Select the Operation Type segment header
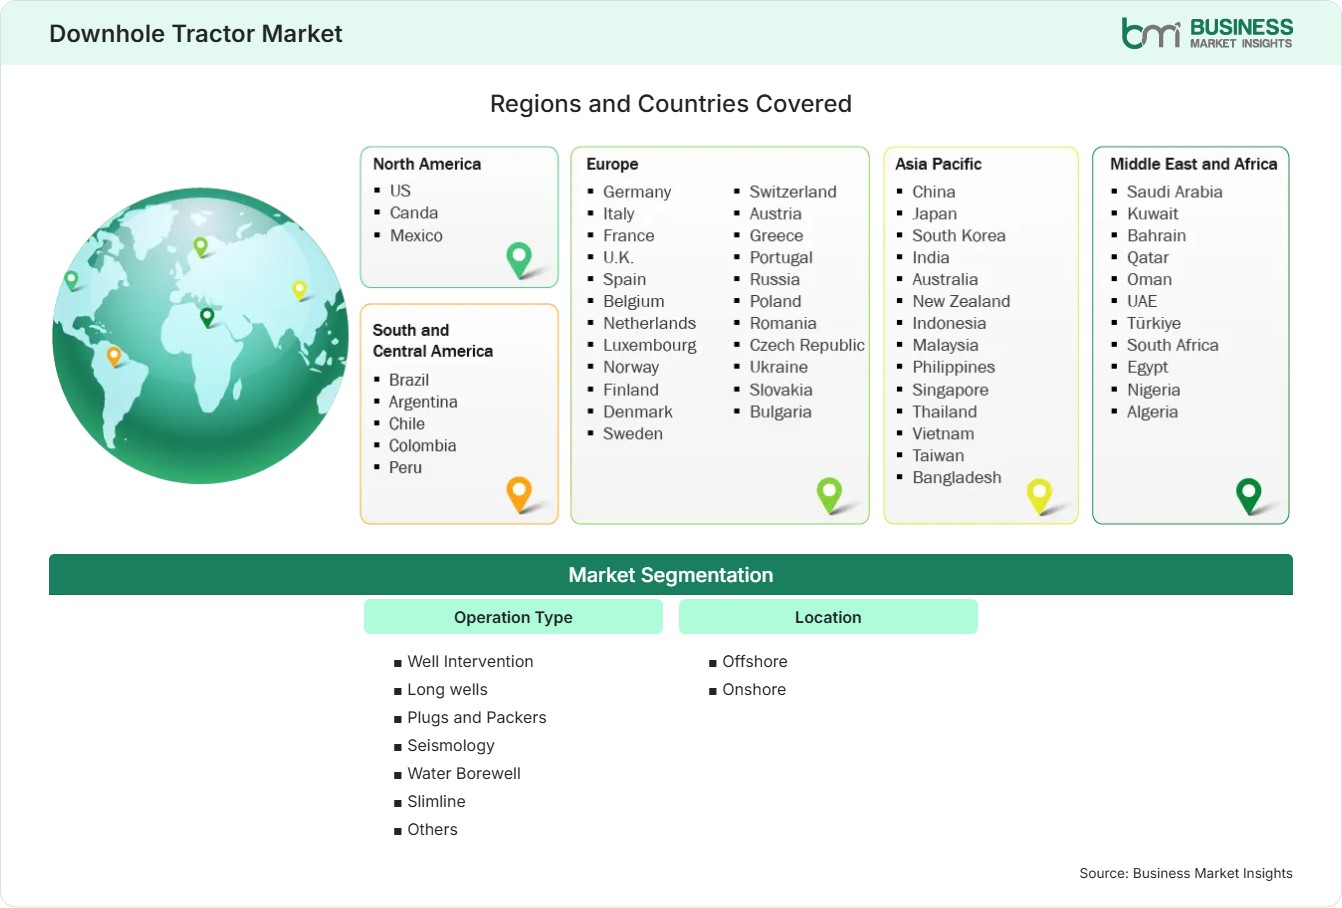1342x908 pixels. (x=513, y=617)
